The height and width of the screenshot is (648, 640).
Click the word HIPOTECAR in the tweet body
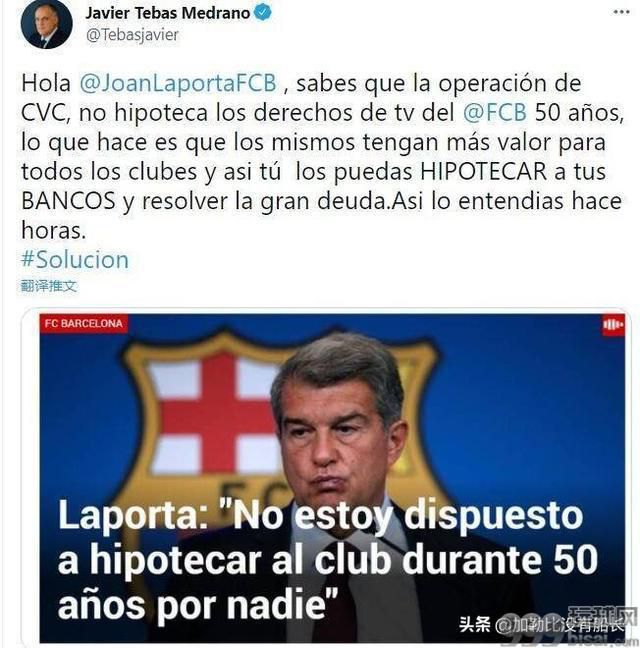pyautogui.click(x=483, y=172)
